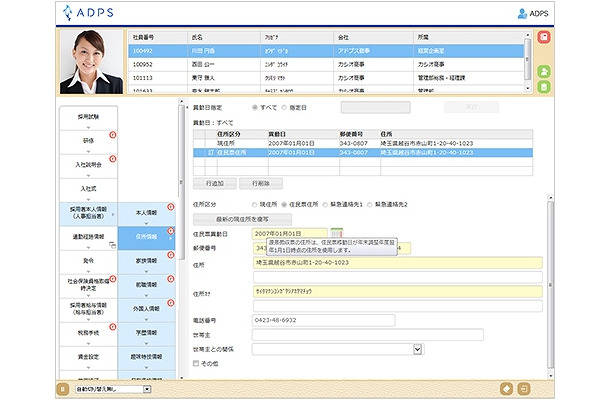Choose the 住民票住所 radio button
610x400 pixels.
pos(284,204)
